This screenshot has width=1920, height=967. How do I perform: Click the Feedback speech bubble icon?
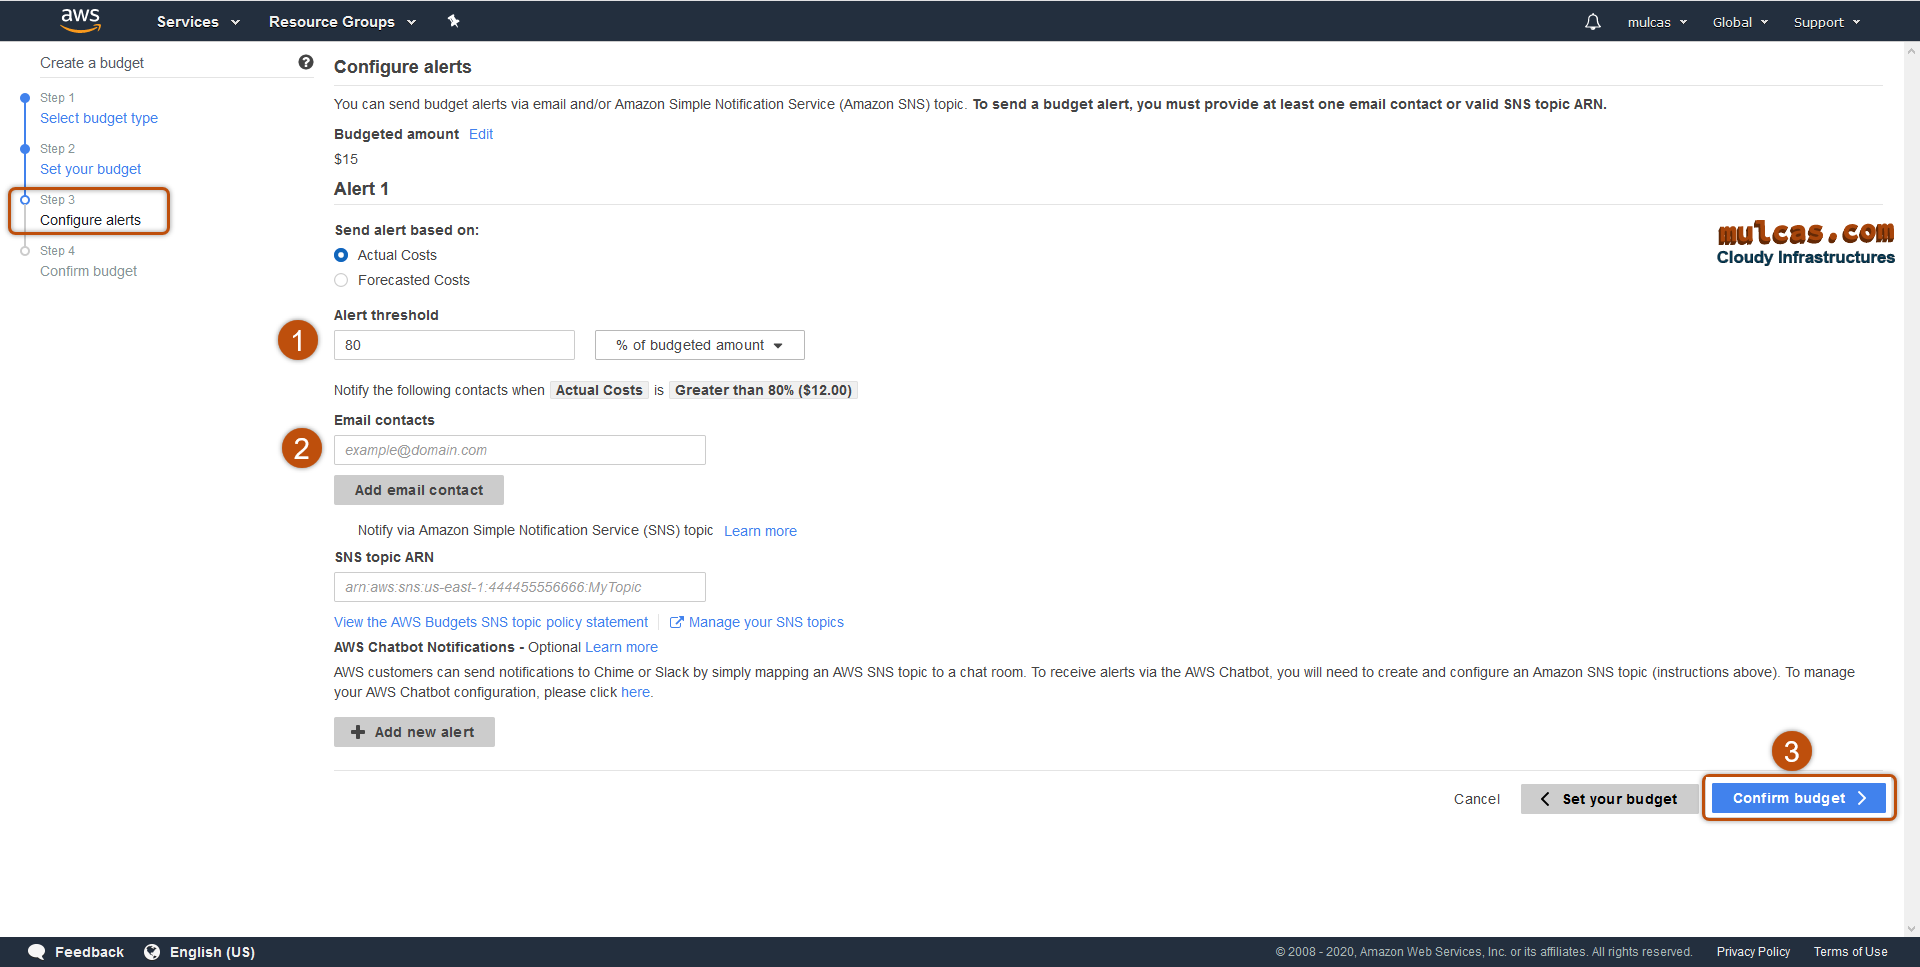[37, 952]
